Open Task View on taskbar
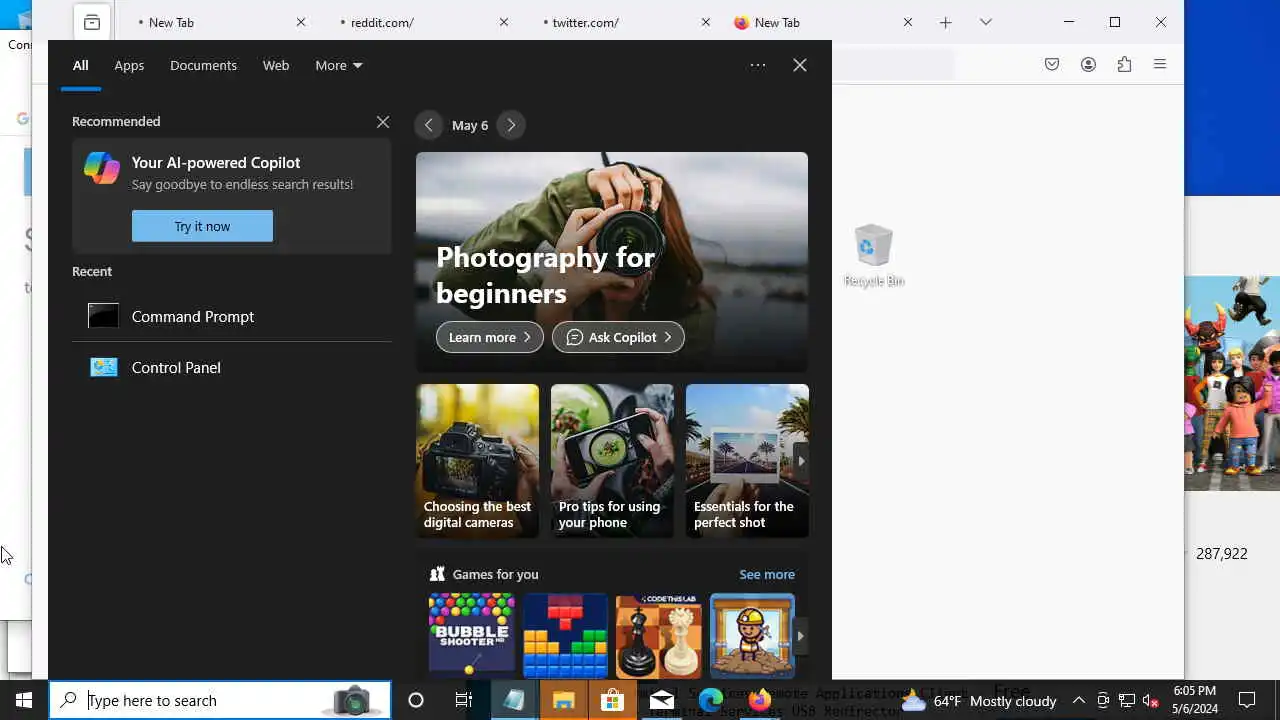Screen dimensions: 1280x720 pyautogui.click(x=464, y=700)
